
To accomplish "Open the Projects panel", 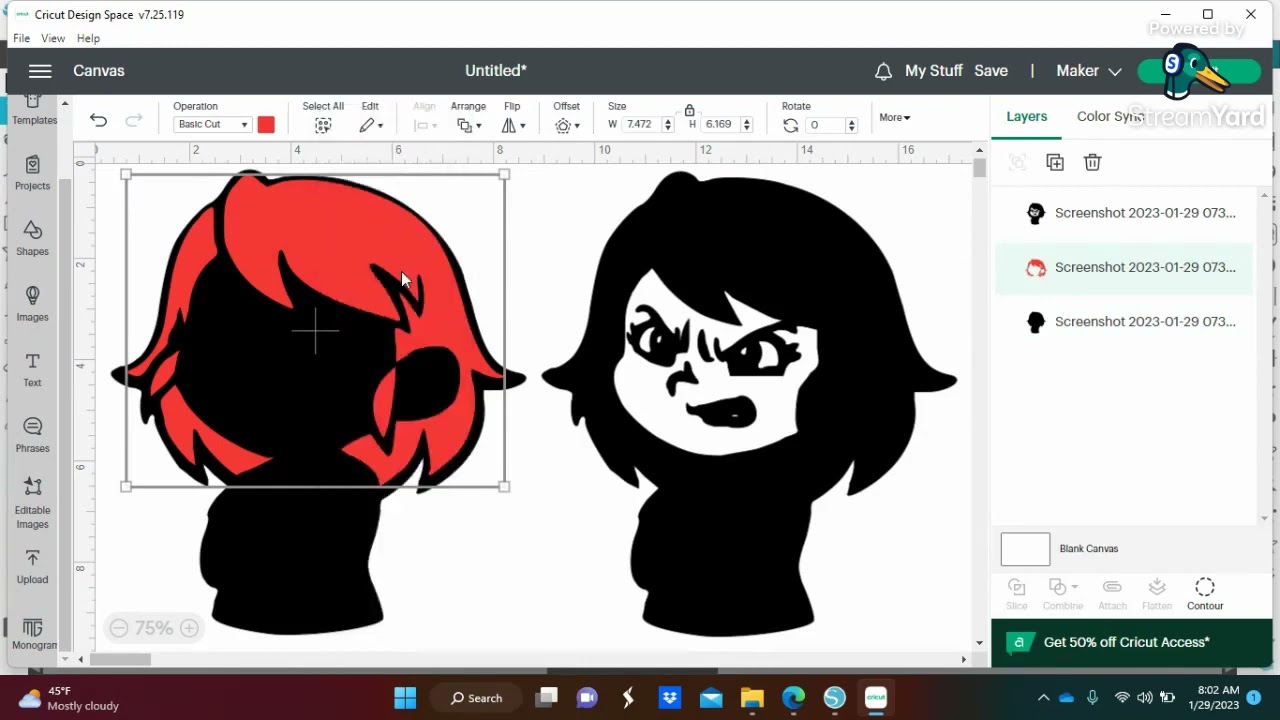I will point(32,173).
